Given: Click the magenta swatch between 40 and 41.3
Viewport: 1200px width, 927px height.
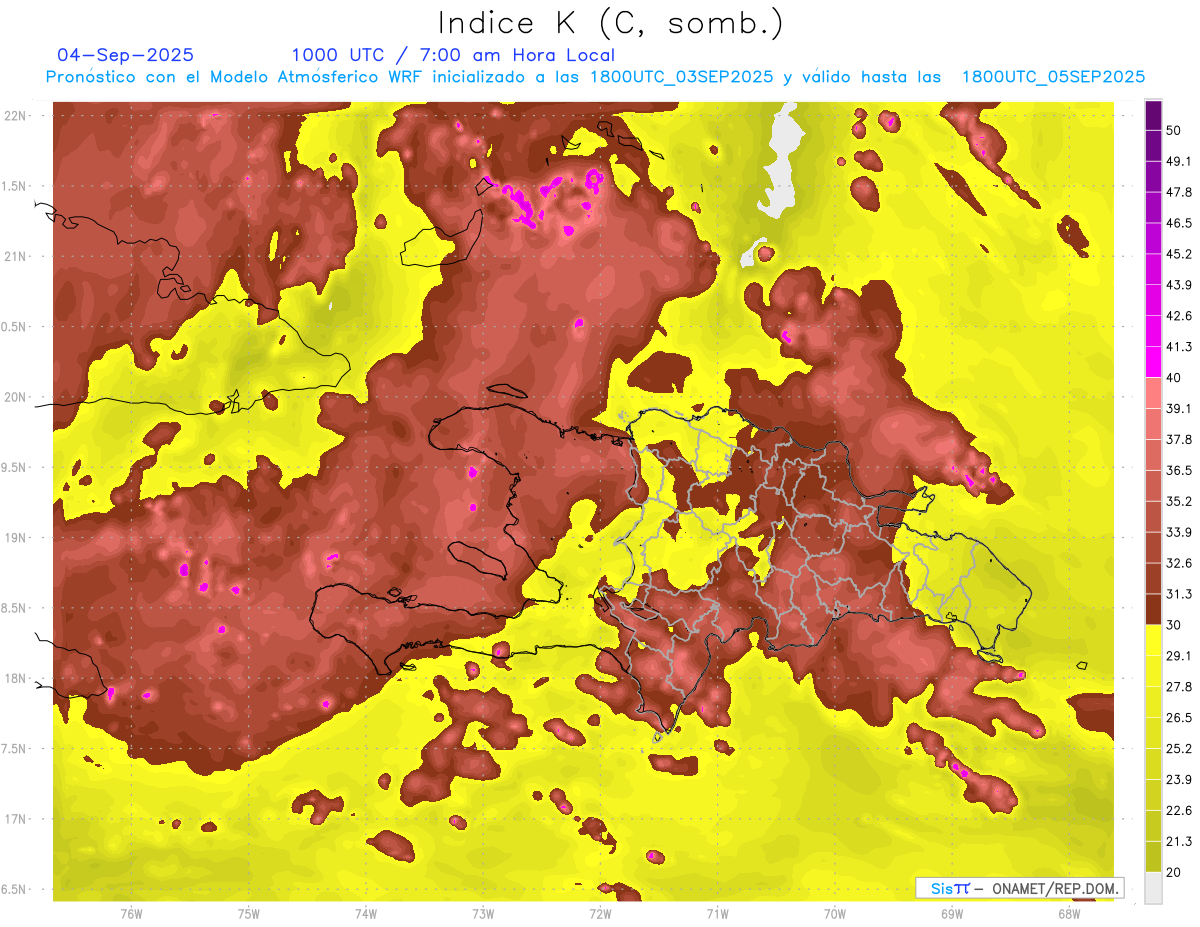Looking at the screenshot, I should (1153, 362).
